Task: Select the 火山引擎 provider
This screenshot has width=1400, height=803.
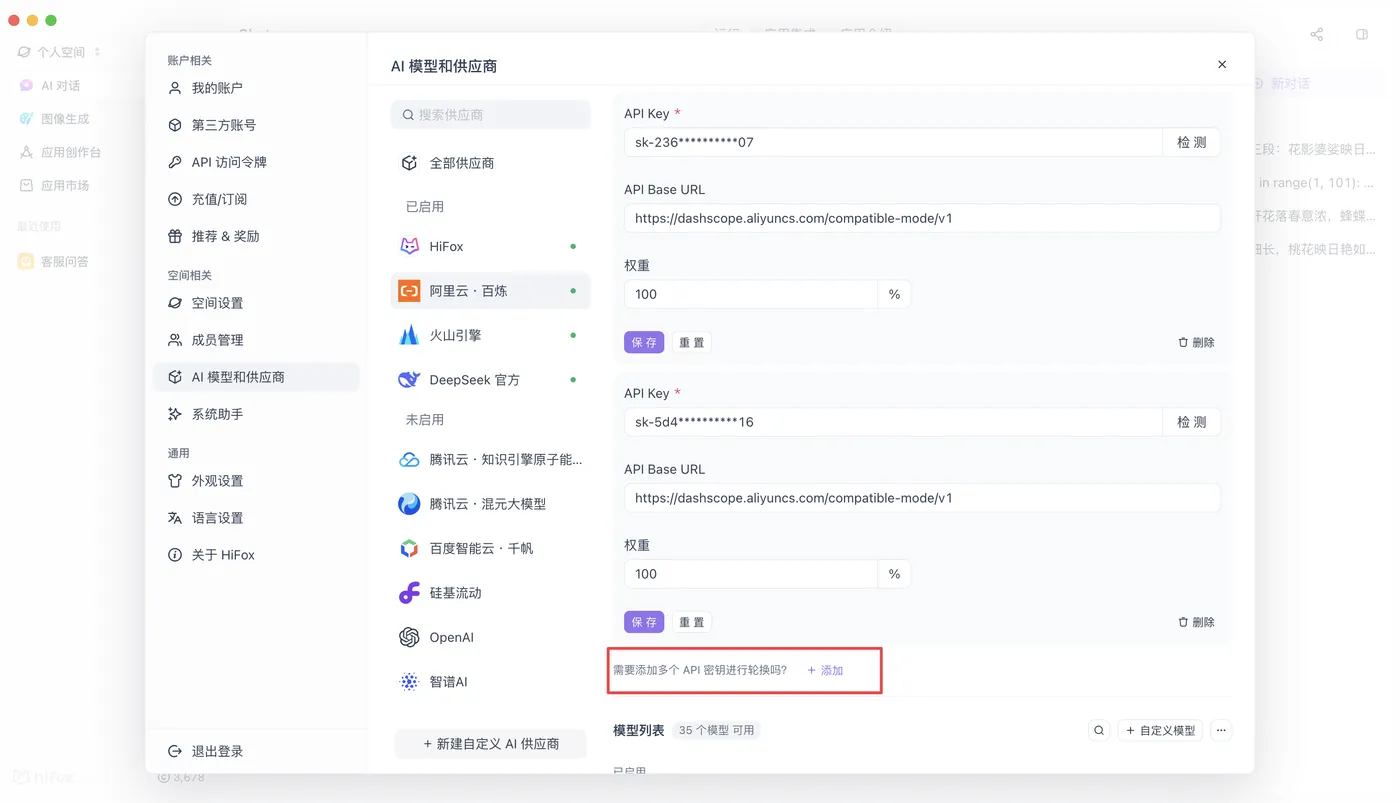Action: click(490, 335)
